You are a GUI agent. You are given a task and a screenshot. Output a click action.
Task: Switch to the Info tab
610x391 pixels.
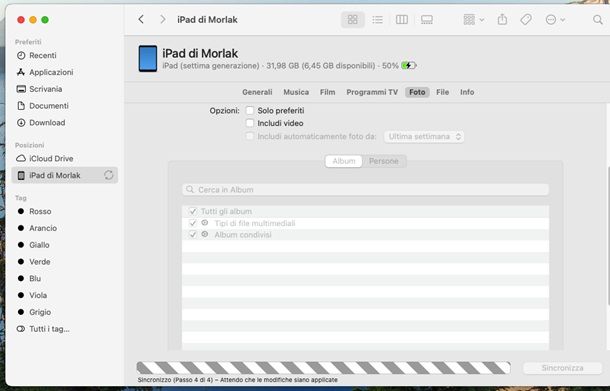tap(467, 92)
